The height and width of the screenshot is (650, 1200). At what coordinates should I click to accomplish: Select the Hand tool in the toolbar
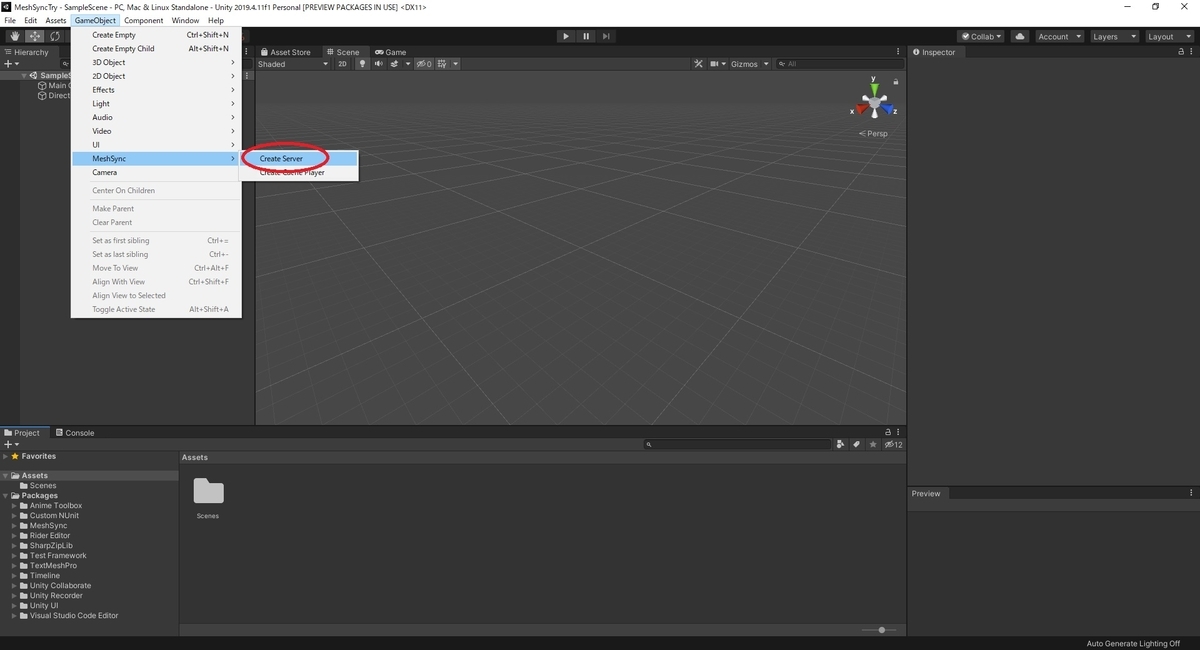click(x=14, y=36)
